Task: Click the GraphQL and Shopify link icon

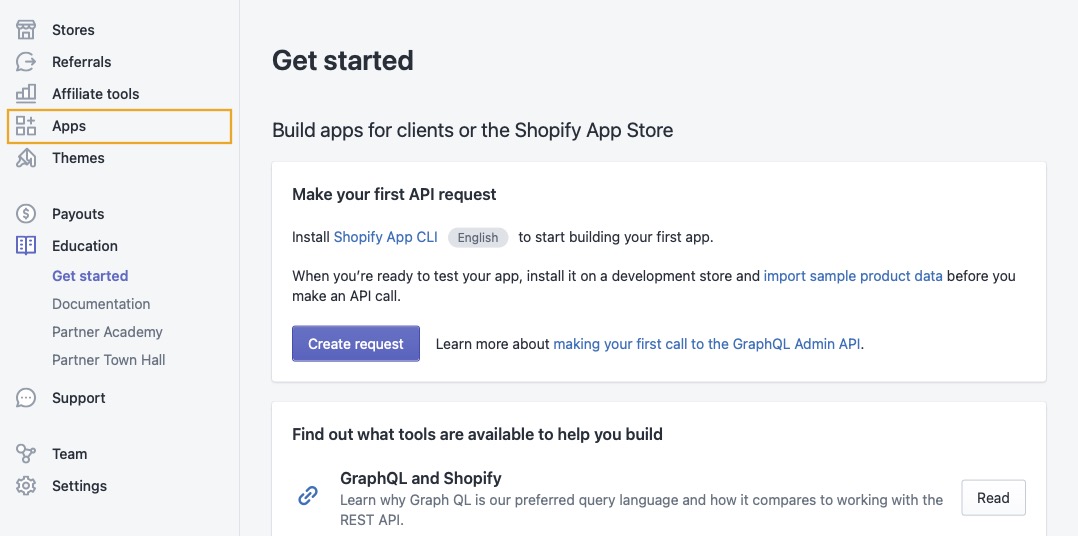Action: pos(308,495)
